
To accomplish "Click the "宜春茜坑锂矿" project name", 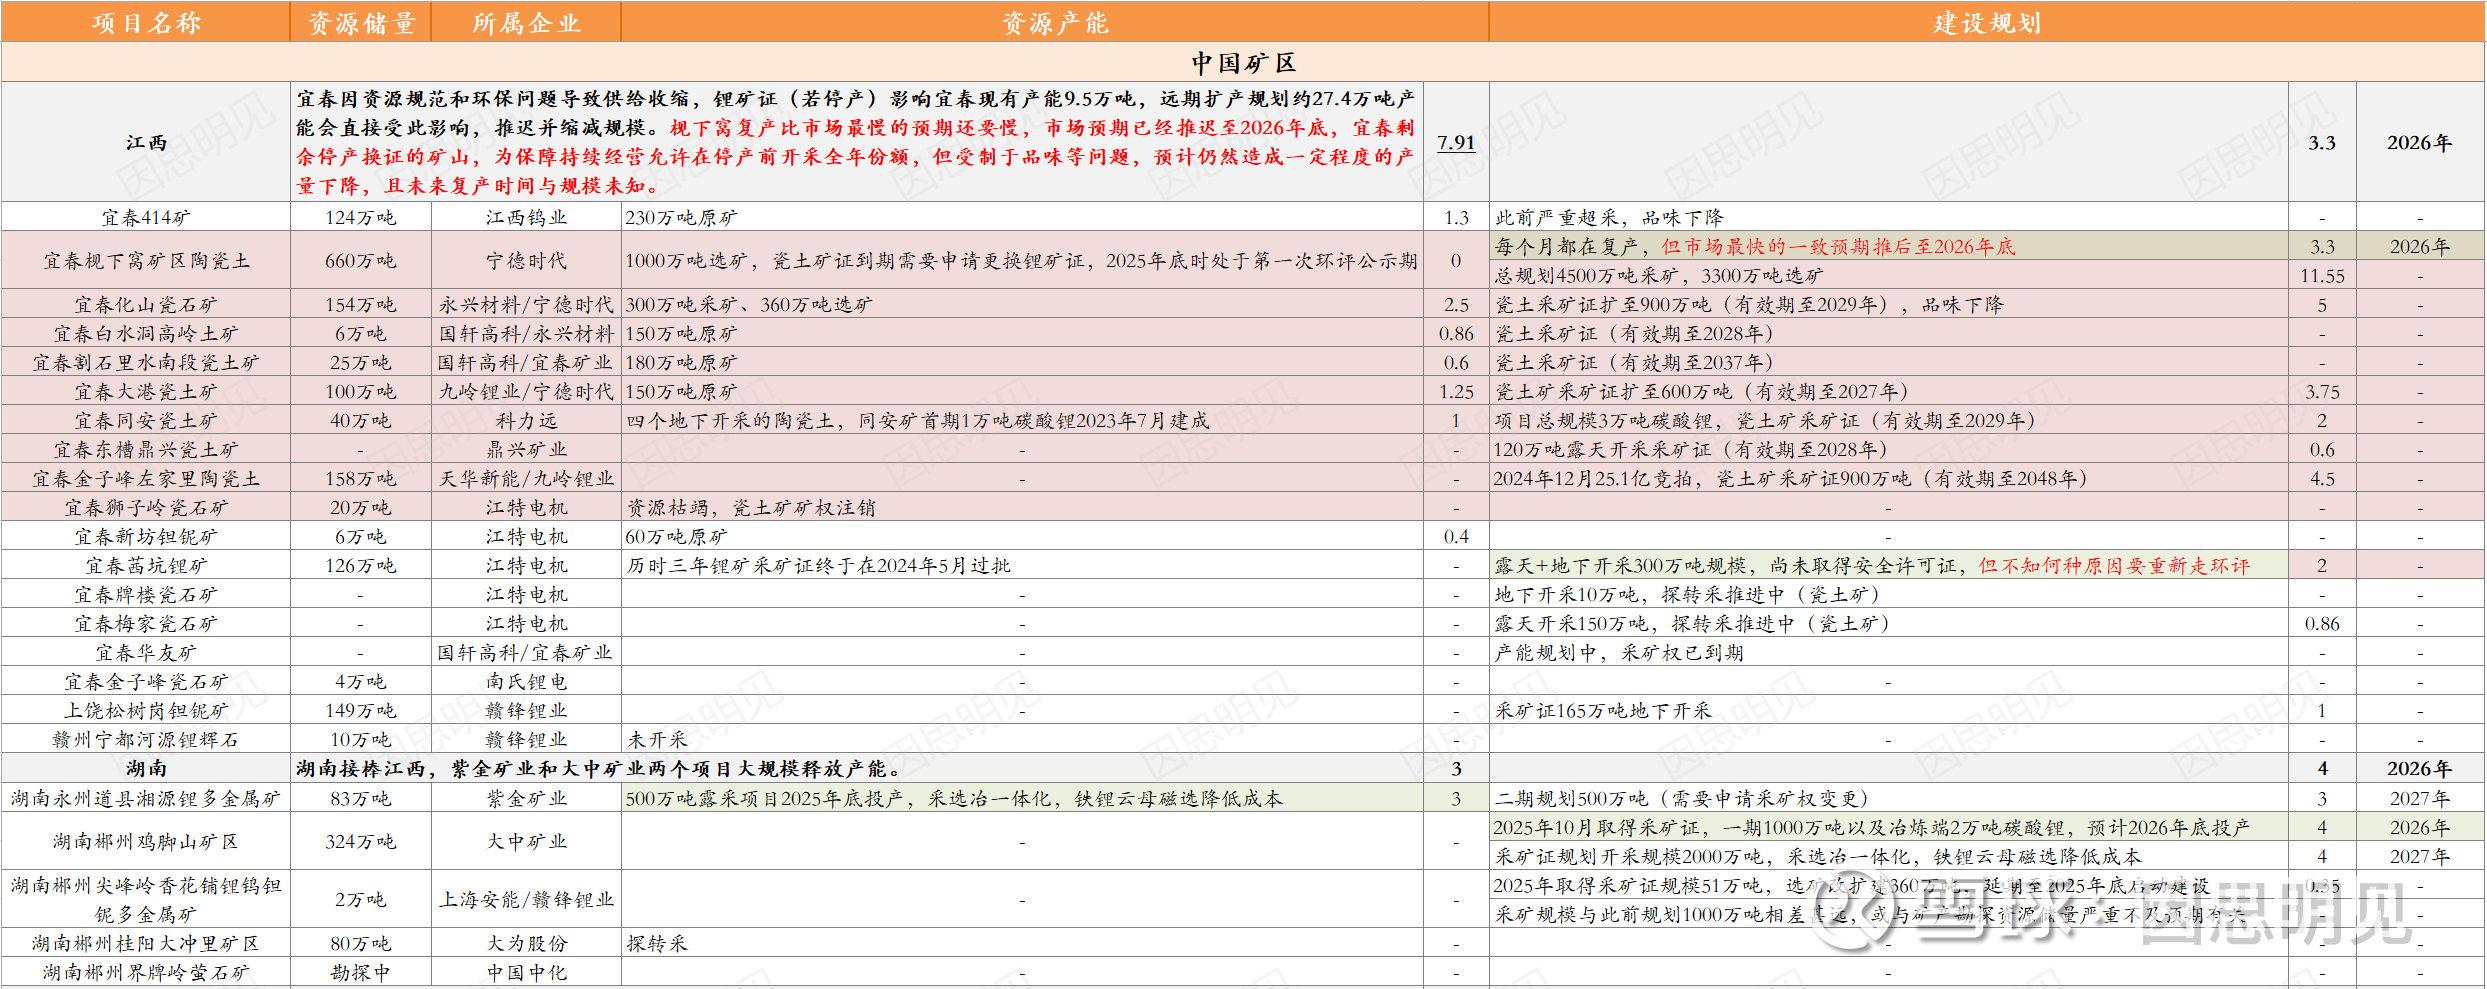I will 146,565.
